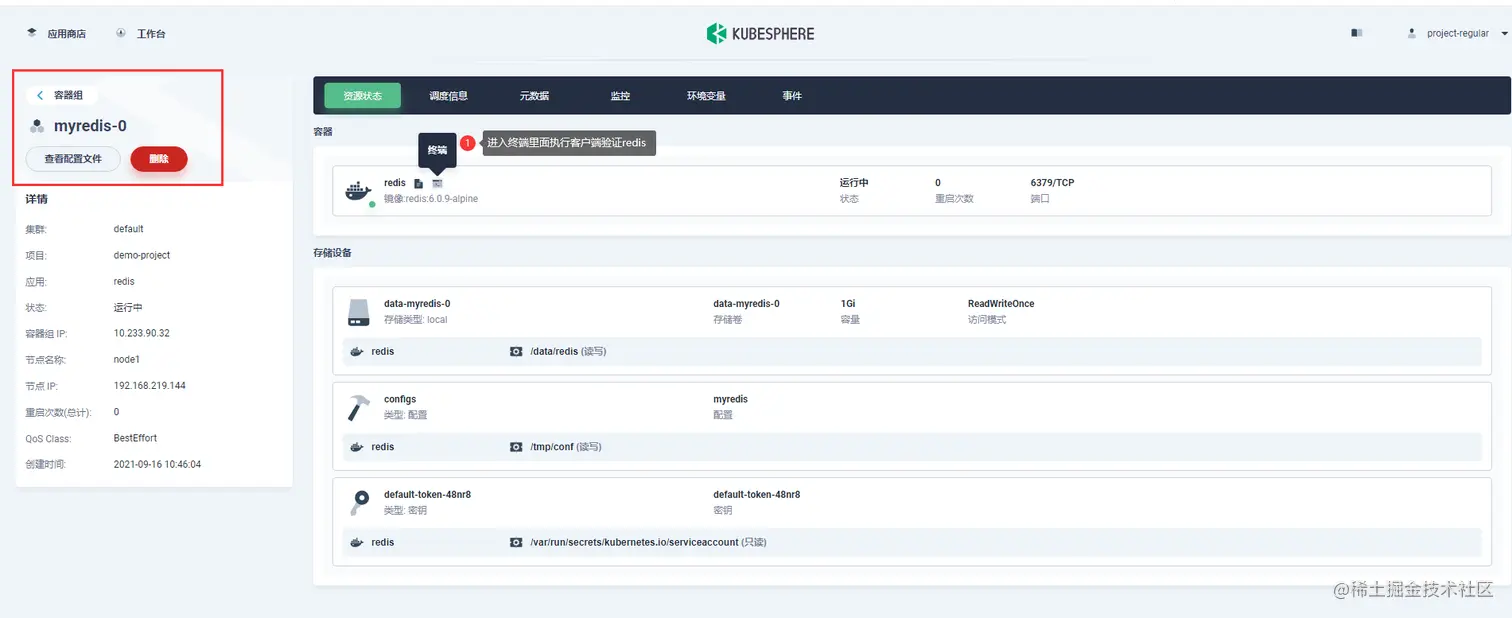This screenshot has height=618, width=1512.
Task: Click the hammer icon for configs volume
Action: click(x=359, y=407)
